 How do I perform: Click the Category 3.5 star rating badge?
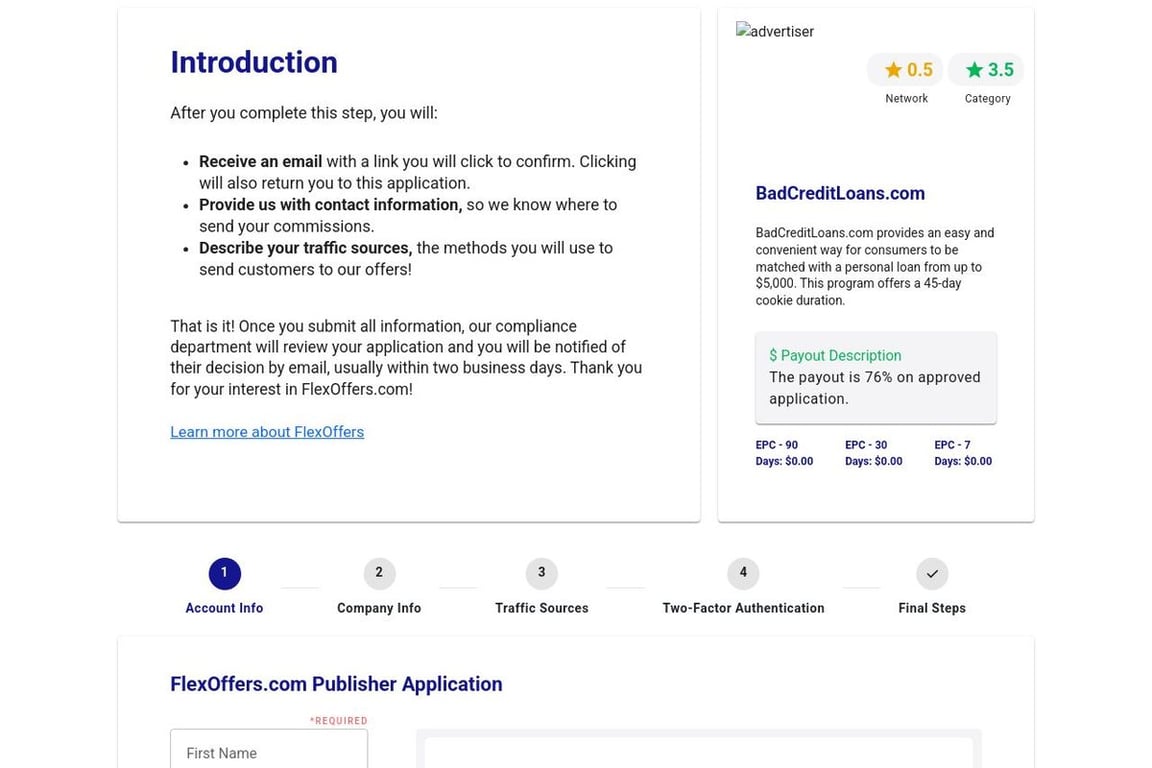986,70
